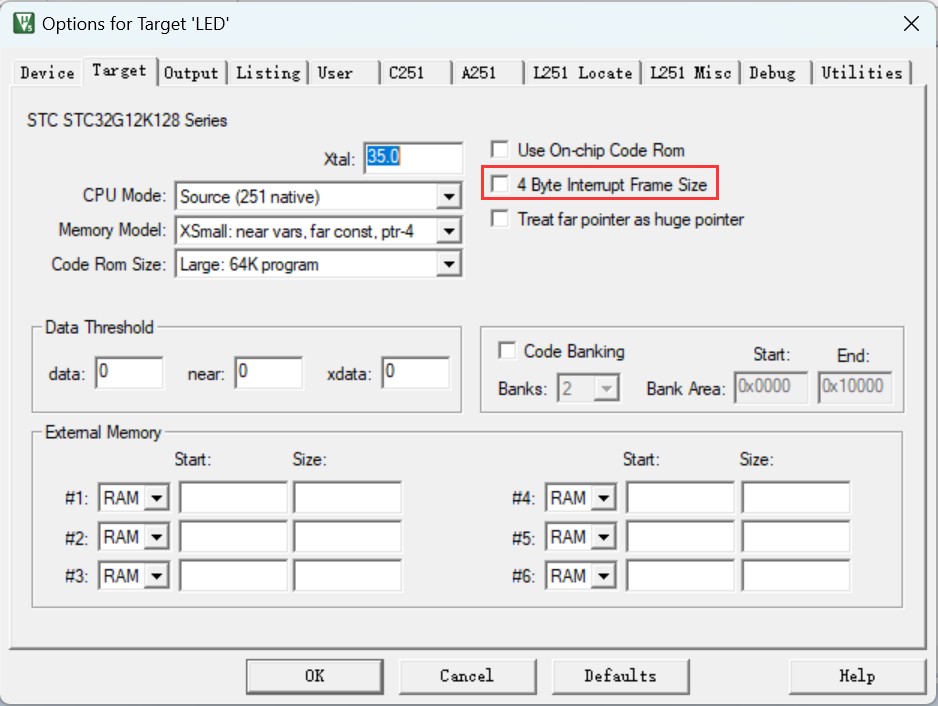Open the Memory Model dropdown

(449, 231)
